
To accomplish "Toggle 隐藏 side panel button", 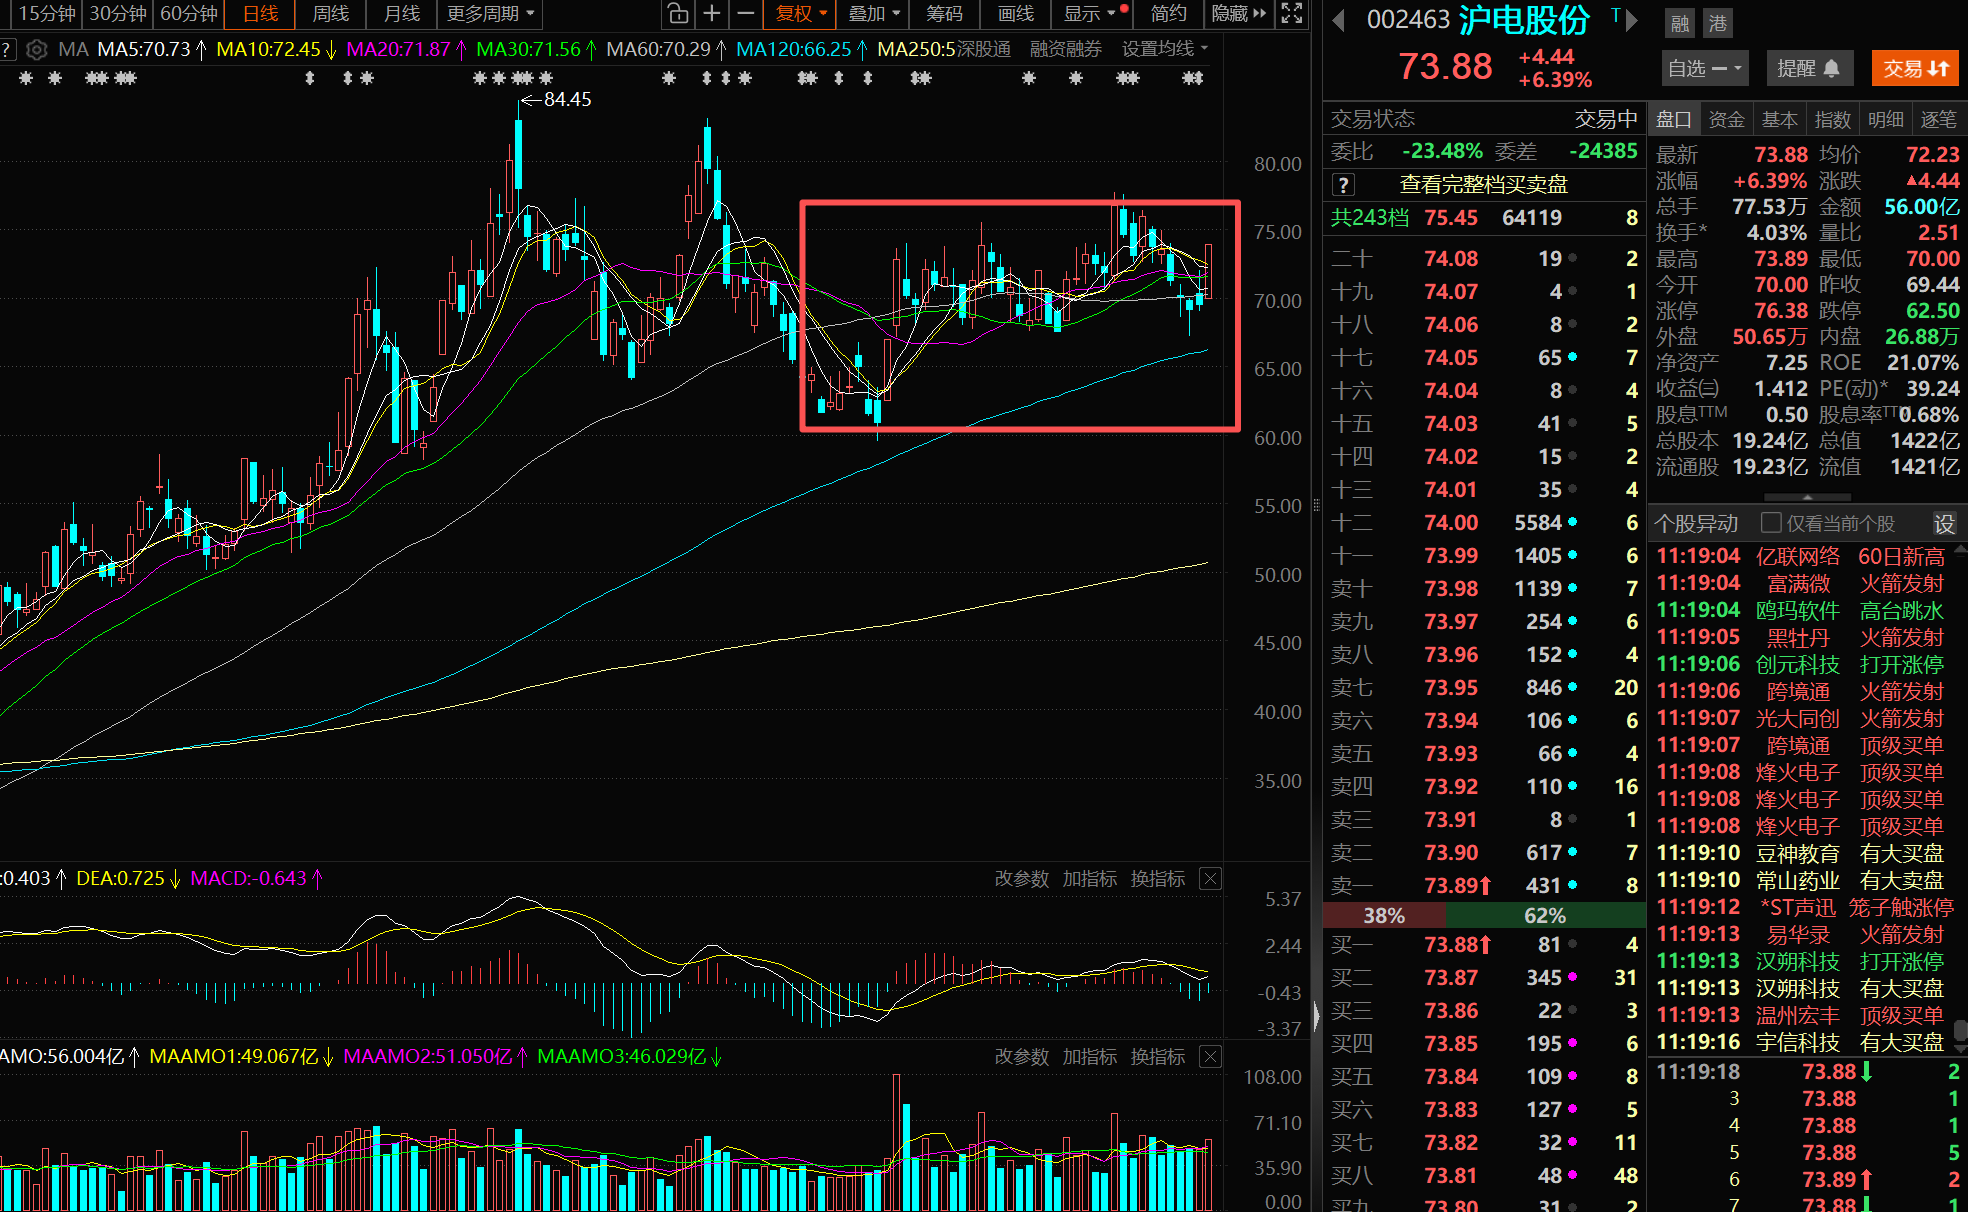I will point(1238,14).
